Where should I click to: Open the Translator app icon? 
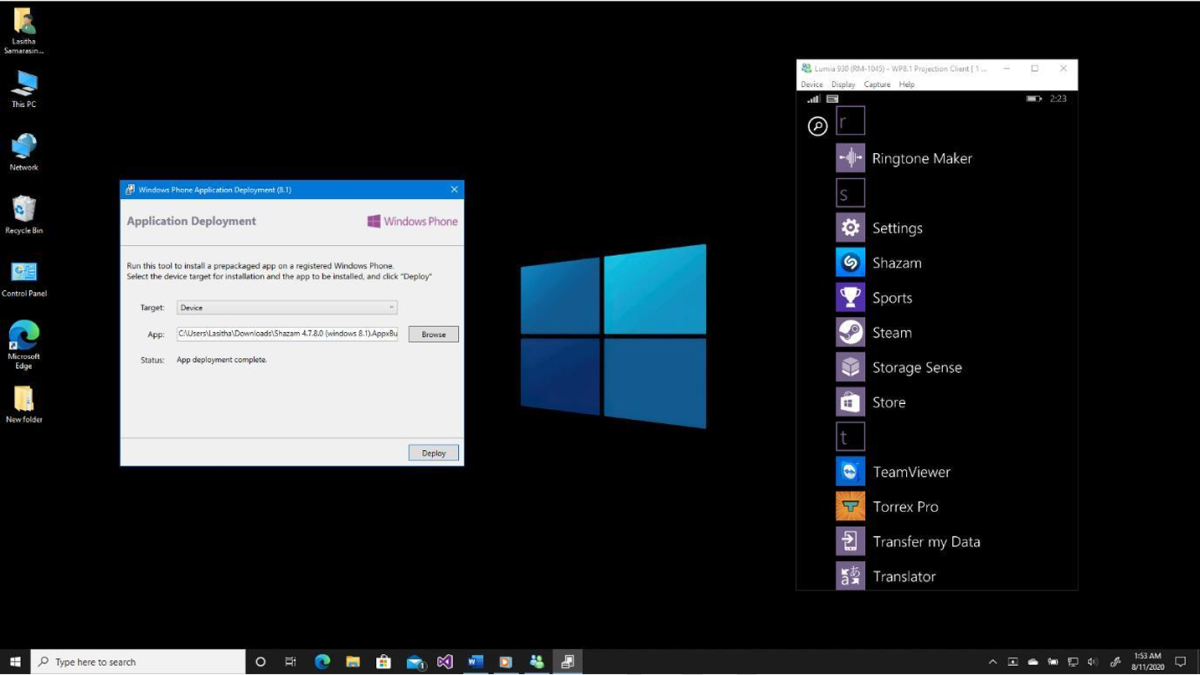pyautogui.click(x=850, y=576)
